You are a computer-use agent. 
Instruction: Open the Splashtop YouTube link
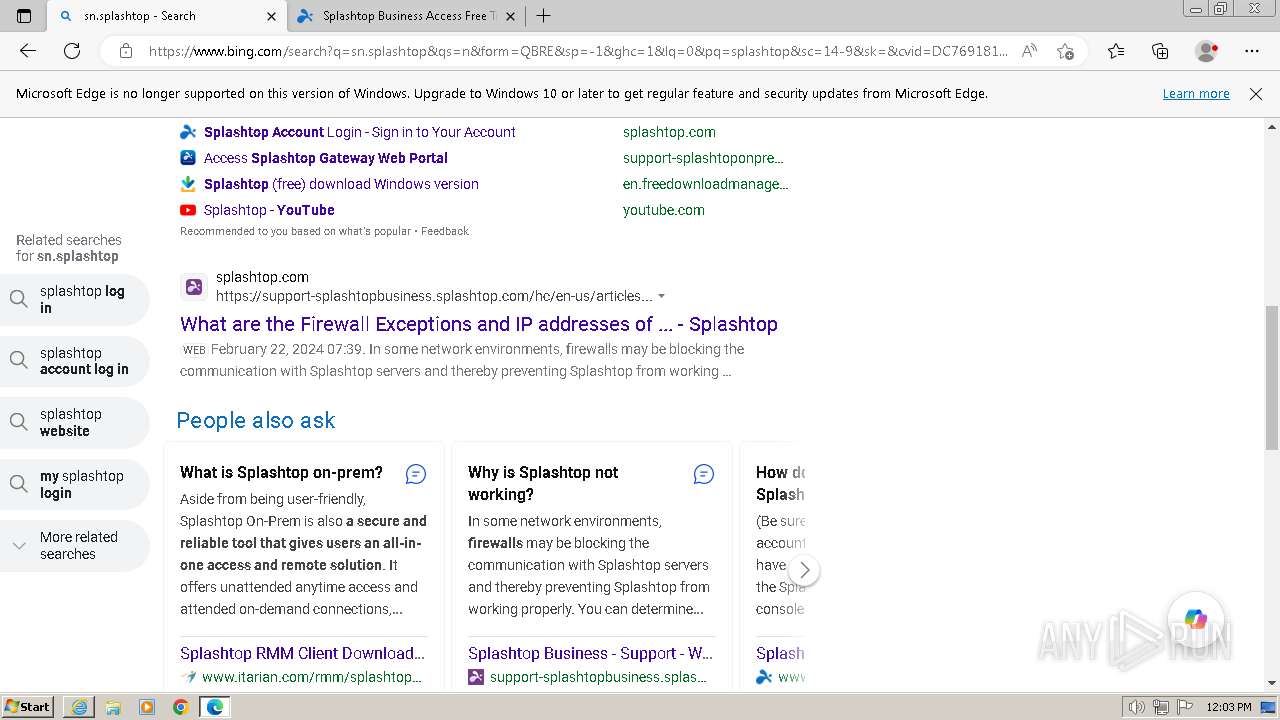click(269, 210)
